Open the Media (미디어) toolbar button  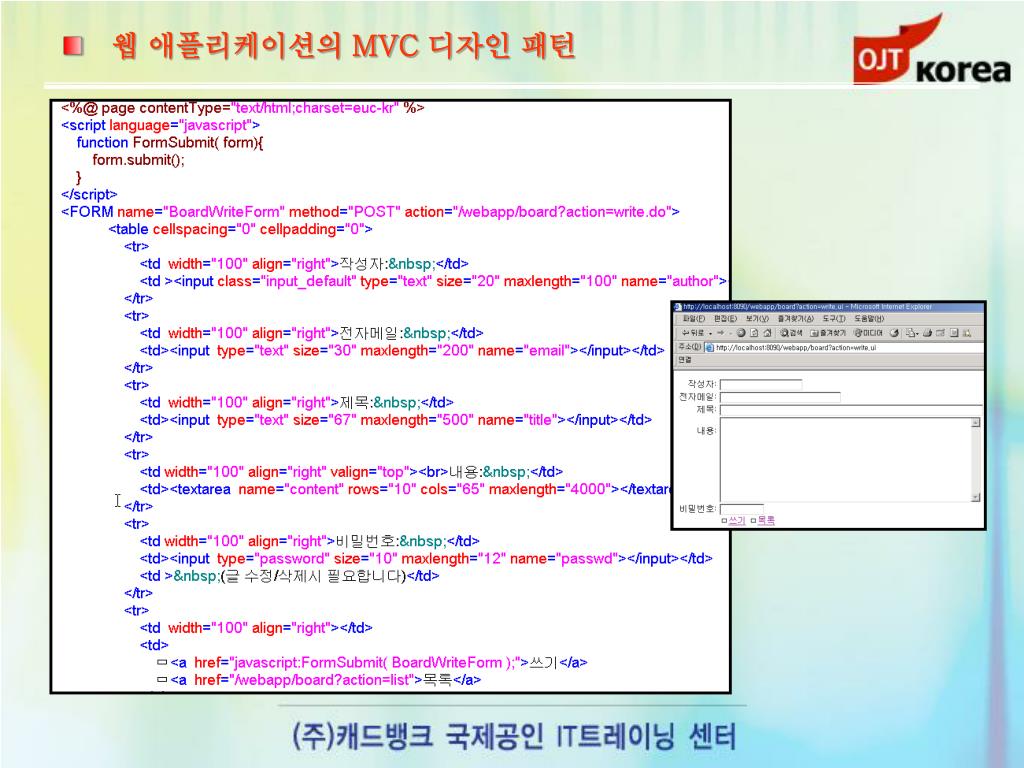[868, 332]
